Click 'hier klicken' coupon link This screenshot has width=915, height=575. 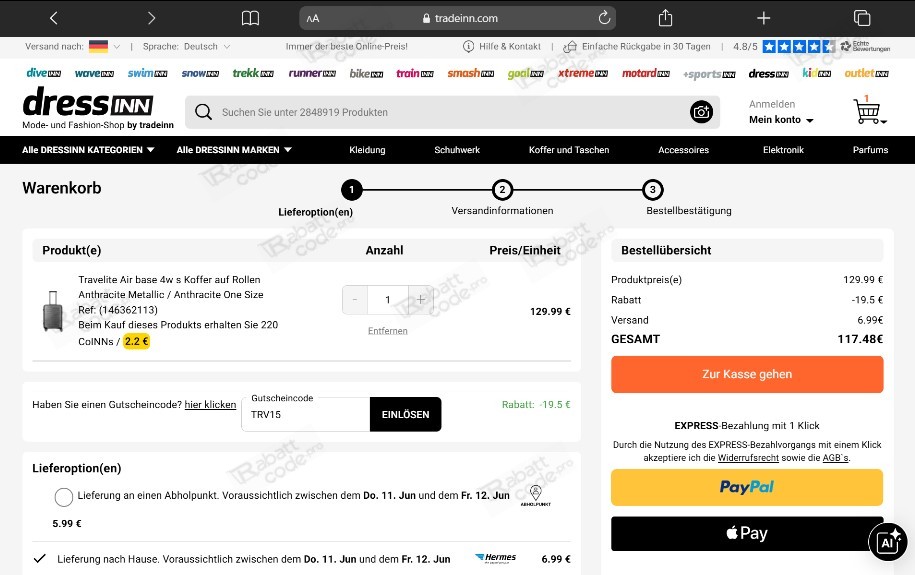click(x=210, y=405)
